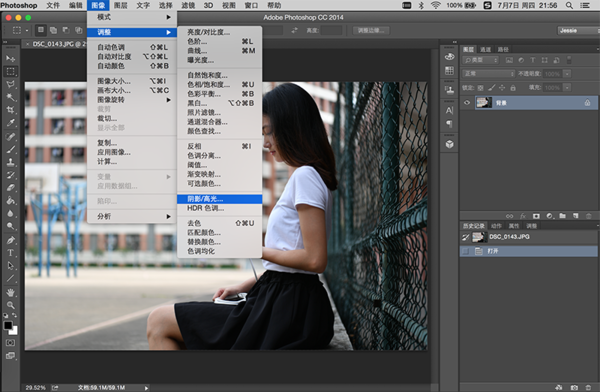Select the Horizontal Type tool
Image resolution: width=600 pixels, height=392 pixels.
10,253
